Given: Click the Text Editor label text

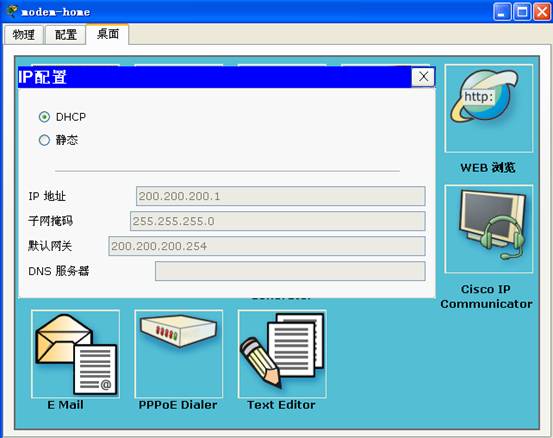Looking at the screenshot, I should click(x=281, y=404).
